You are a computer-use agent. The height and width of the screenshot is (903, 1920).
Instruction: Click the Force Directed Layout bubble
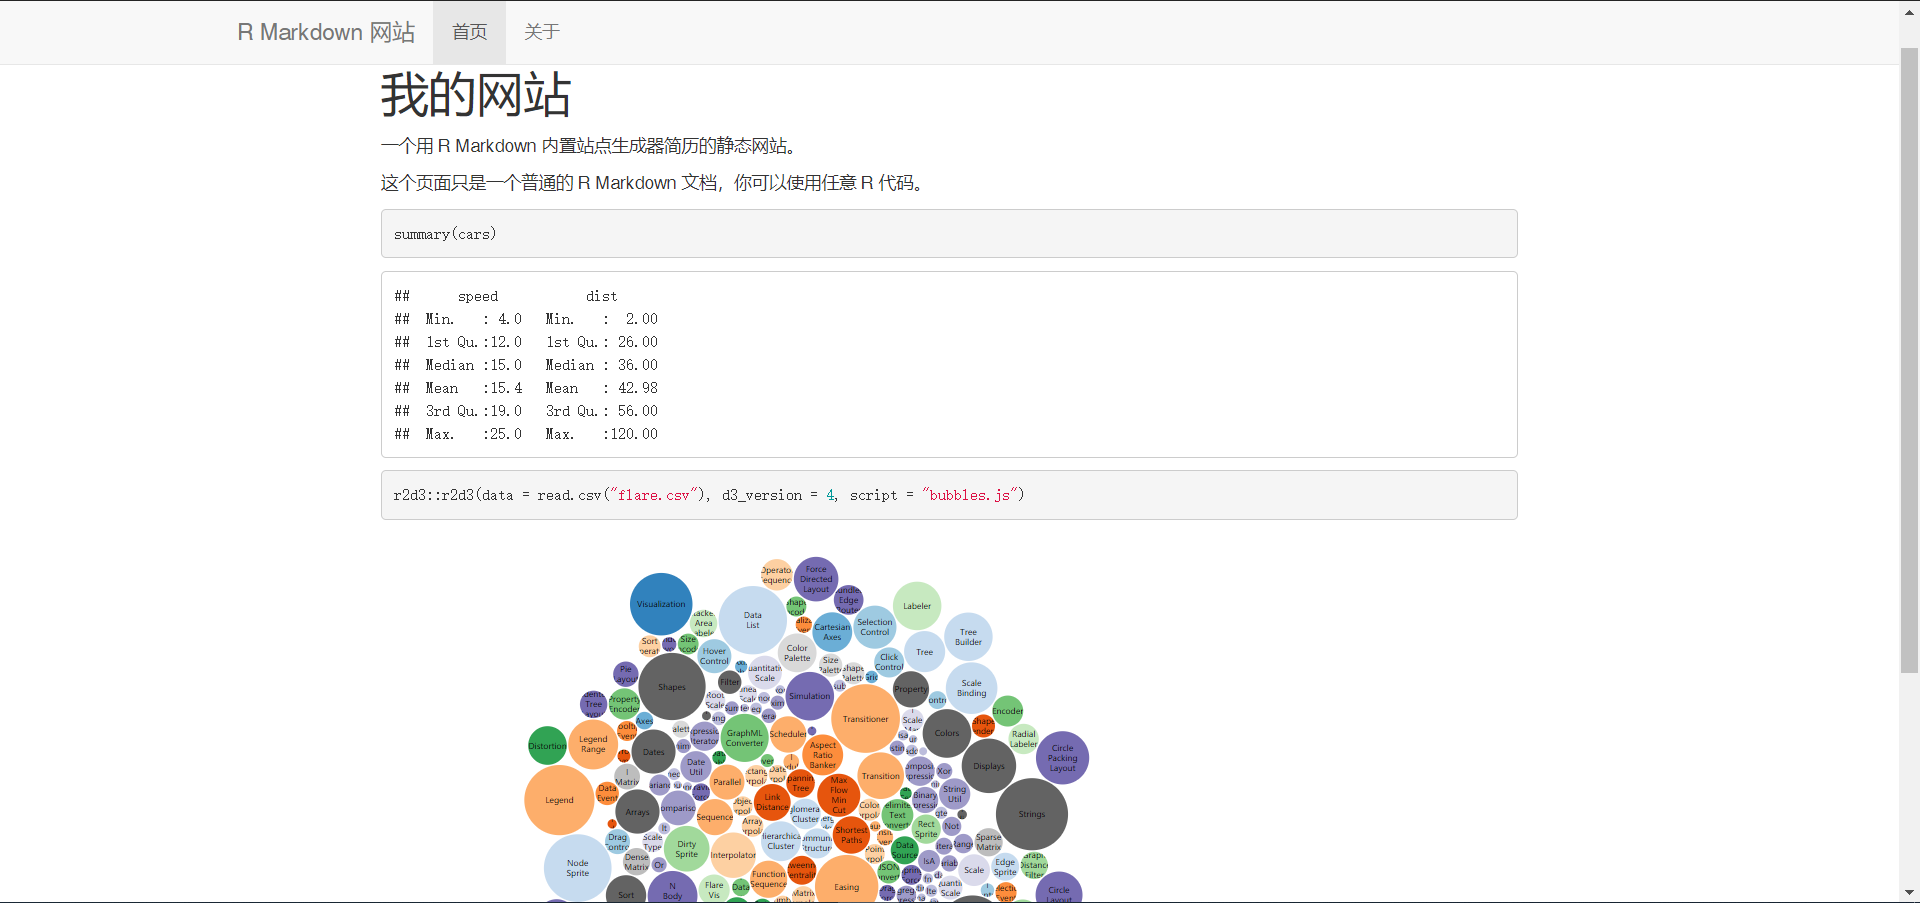click(x=816, y=579)
